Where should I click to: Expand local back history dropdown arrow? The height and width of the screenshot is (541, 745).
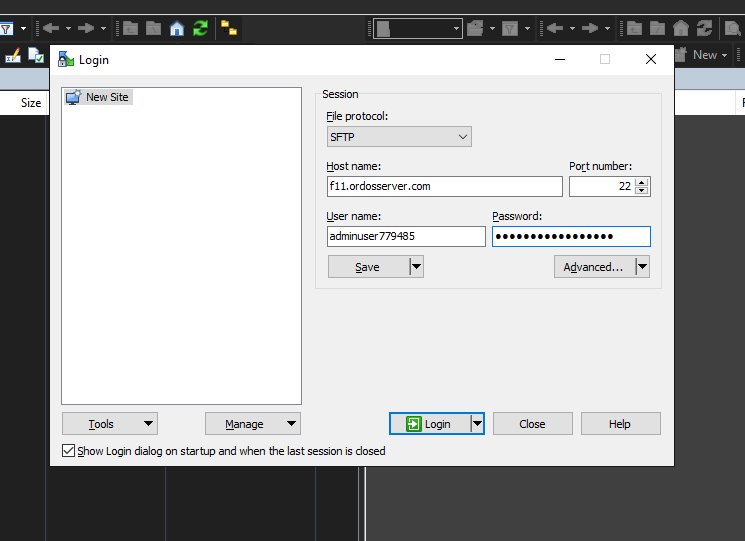pyautogui.click(x=68, y=28)
